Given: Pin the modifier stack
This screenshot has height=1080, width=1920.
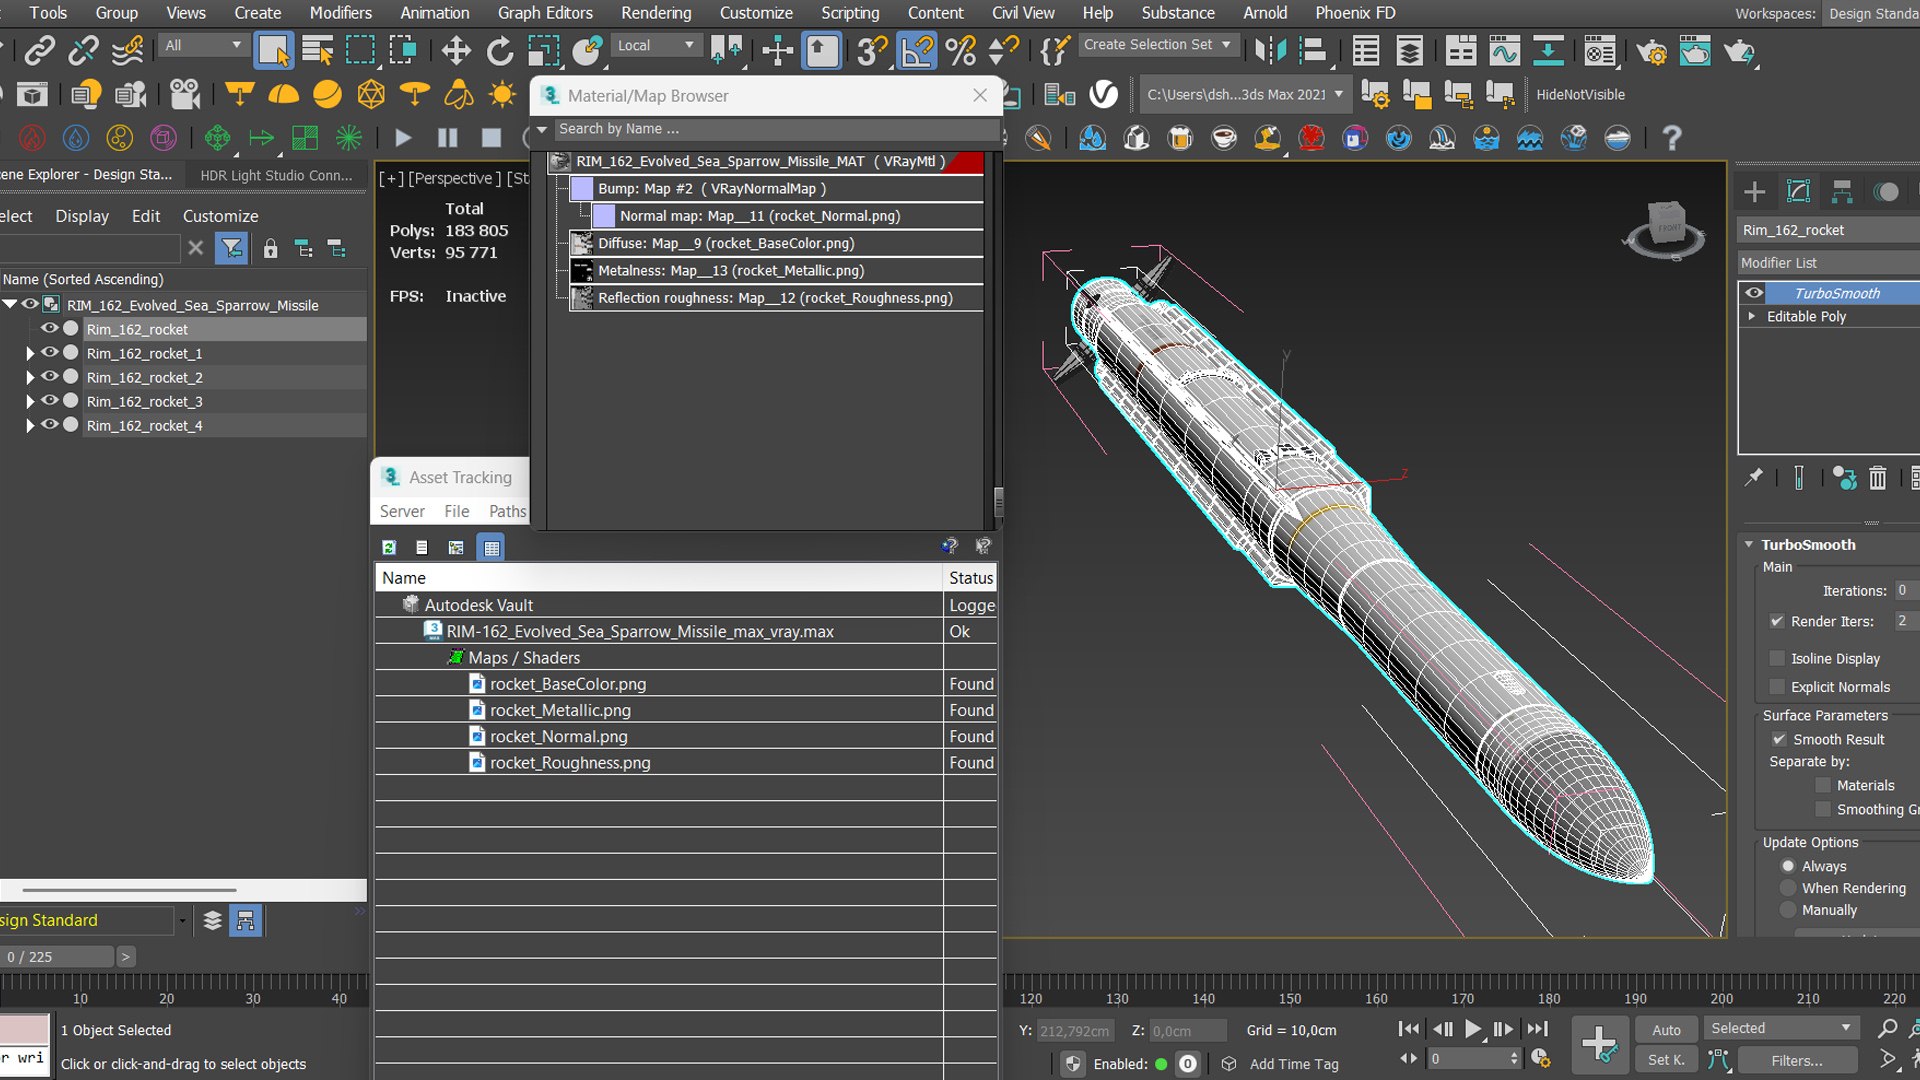Looking at the screenshot, I should pyautogui.click(x=1754, y=478).
